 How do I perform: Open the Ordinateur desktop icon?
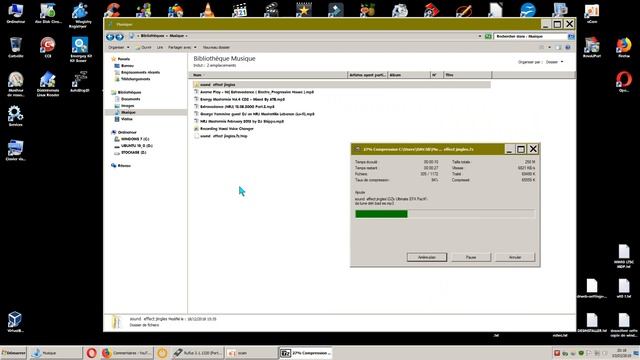coord(16,13)
